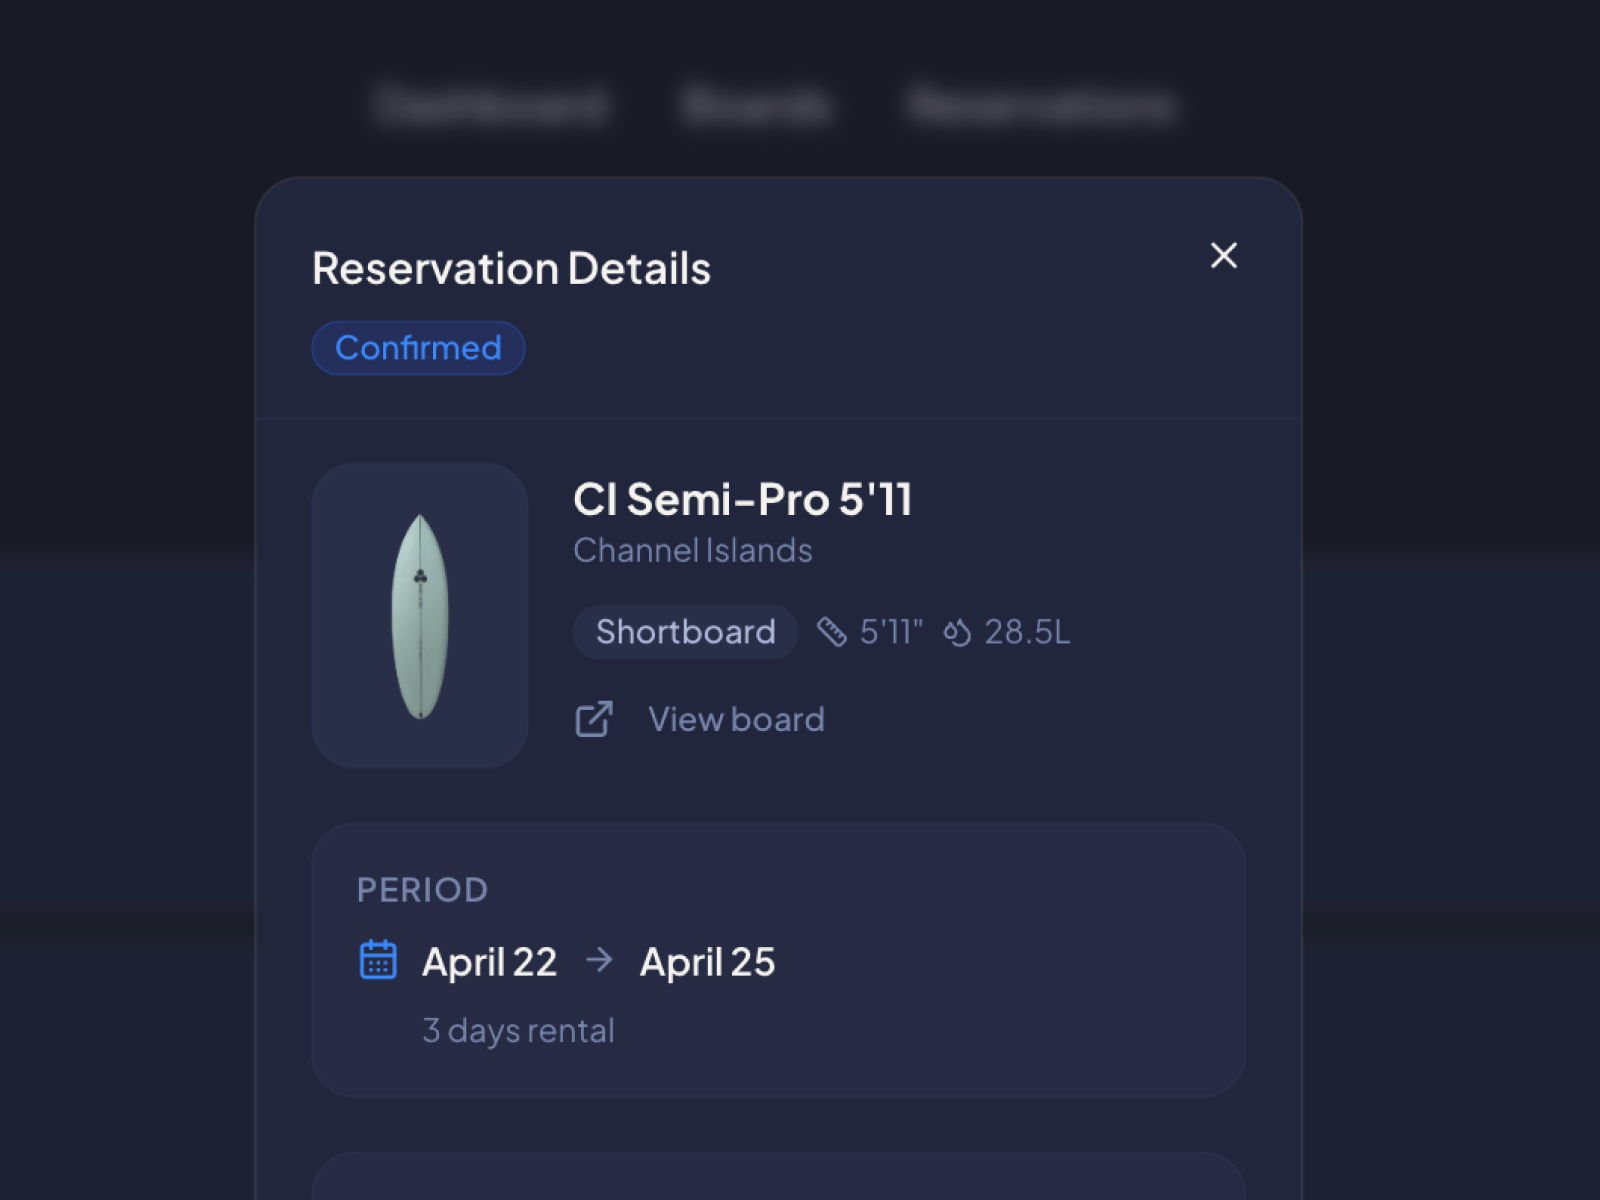
Task: Expand the PERIOD section
Action: tap(422, 889)
